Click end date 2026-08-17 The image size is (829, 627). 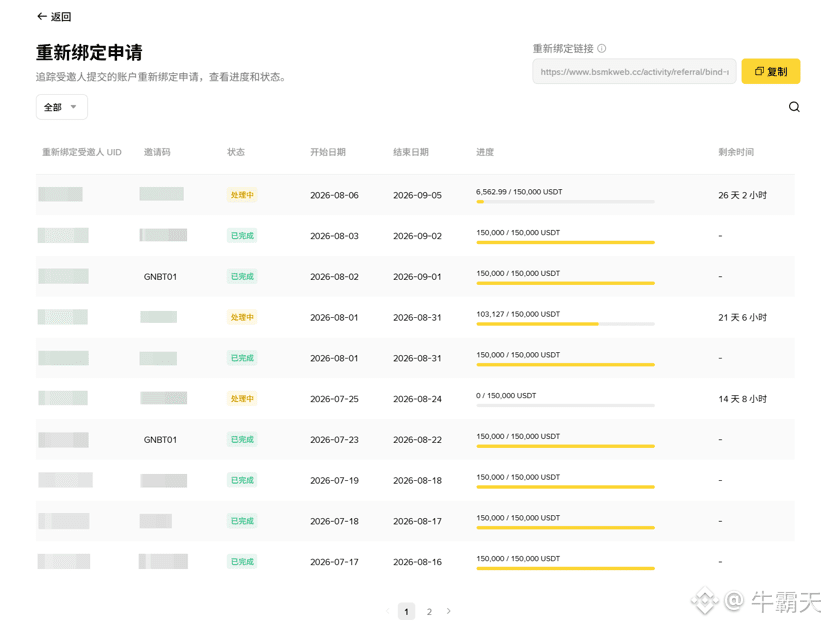click(417, 521)
